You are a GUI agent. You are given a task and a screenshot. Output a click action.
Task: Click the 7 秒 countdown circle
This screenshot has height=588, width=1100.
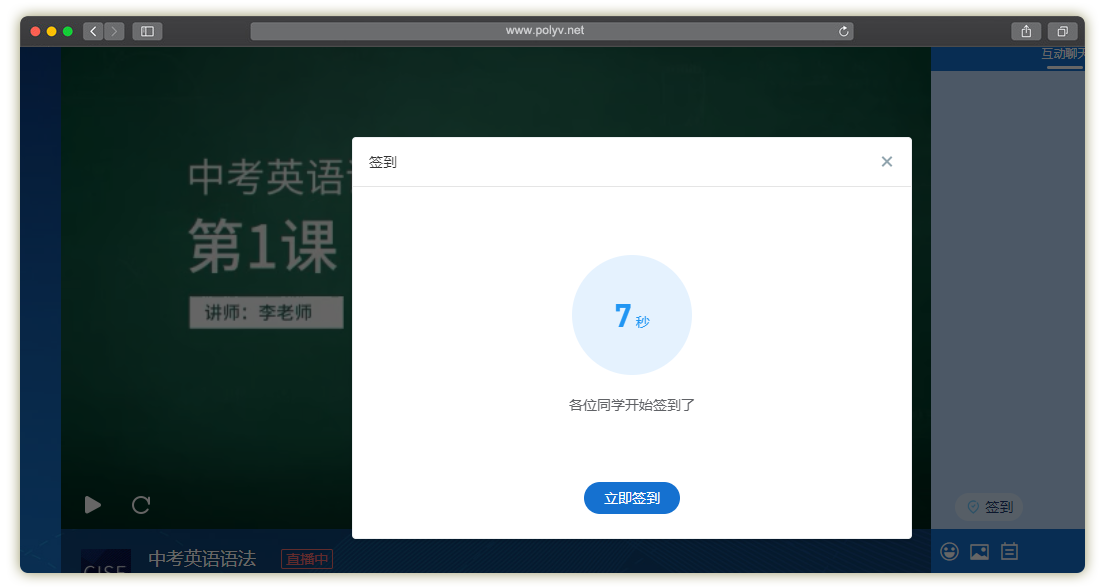(x=631, y=315)
